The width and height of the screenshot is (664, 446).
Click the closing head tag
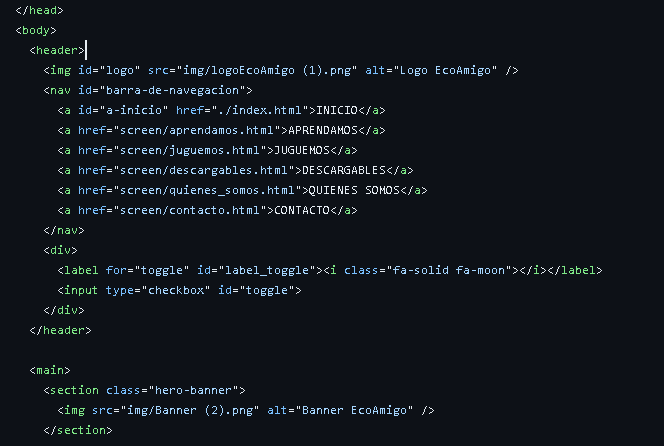pyautogui.click(x=39, y=10)
